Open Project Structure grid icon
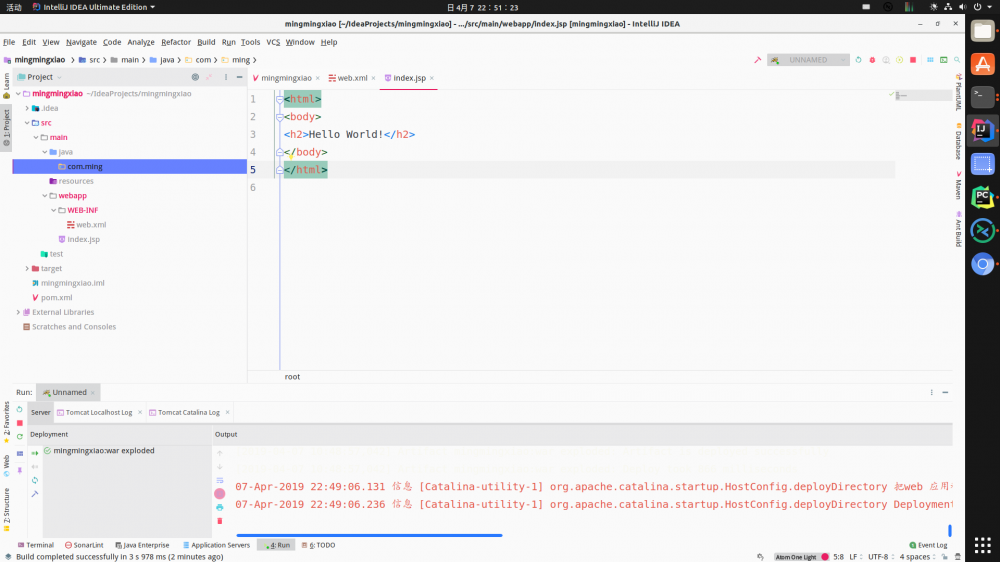This screenshot has height=562, width=1000. click(x=930, y=60)
